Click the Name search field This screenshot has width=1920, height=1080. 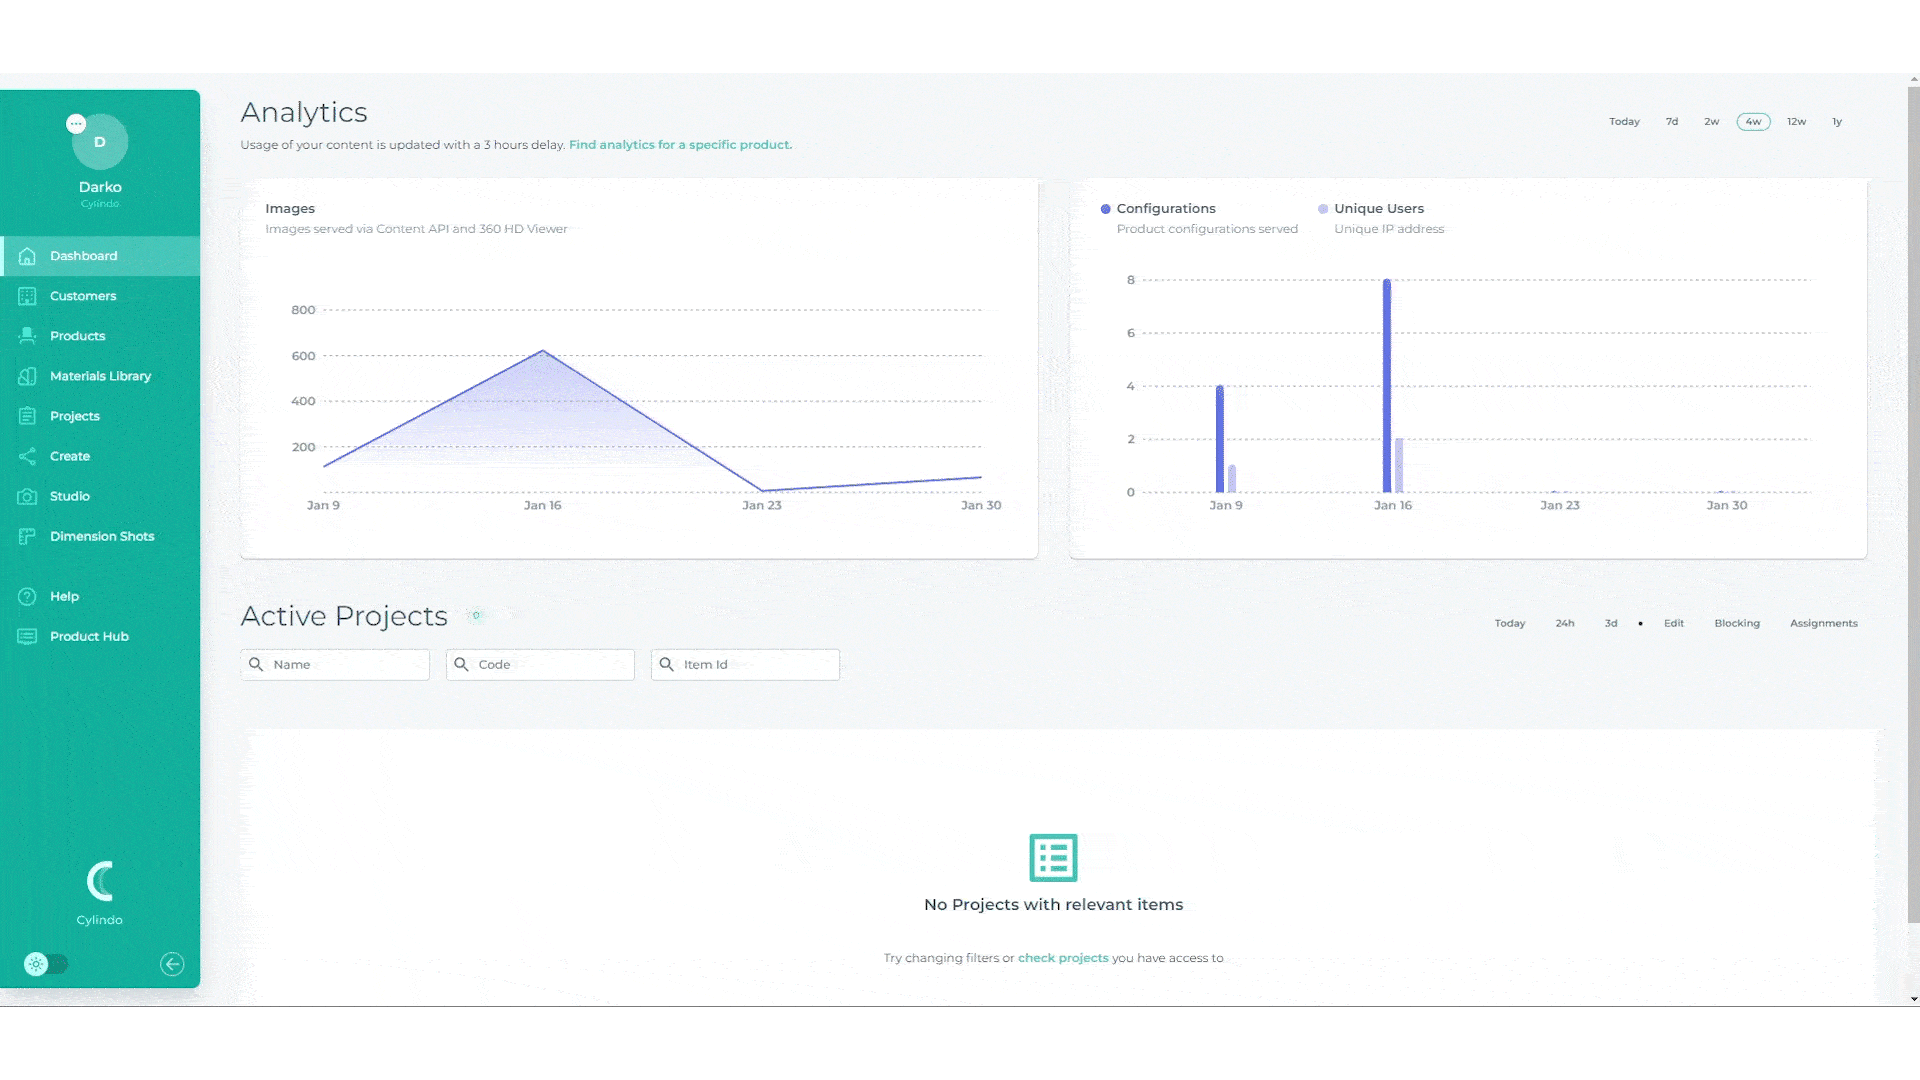coord(335,664)
